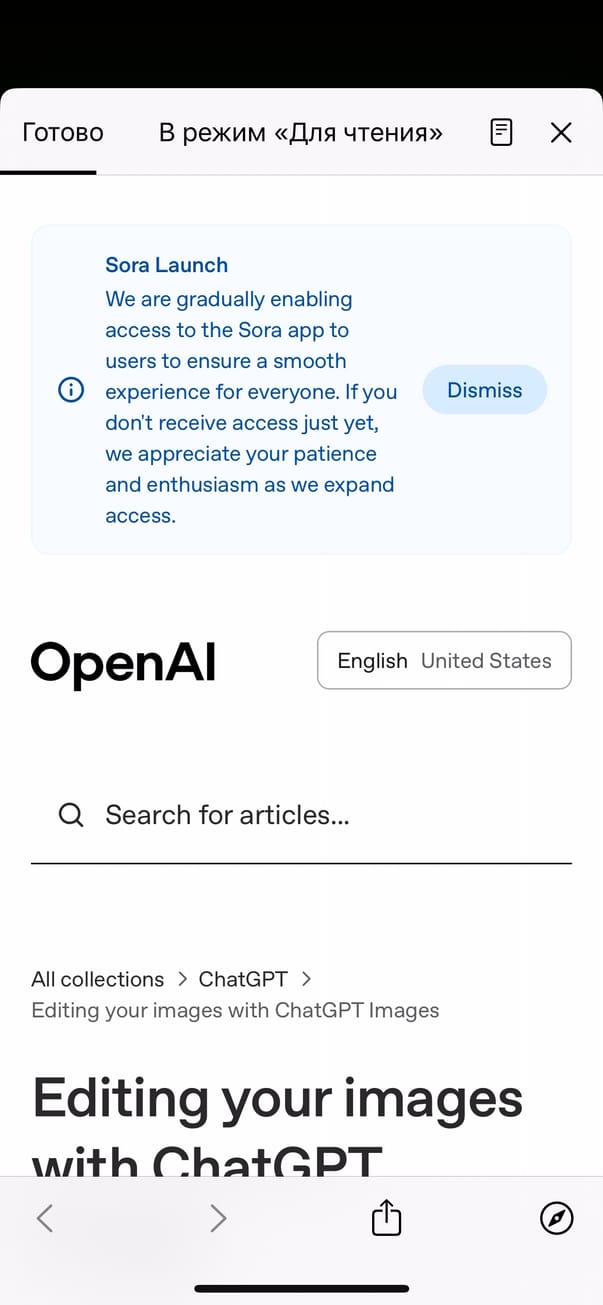603x1305 pixels.
Task: Click the page loading progress bar
Action: [x=48, y=173]
